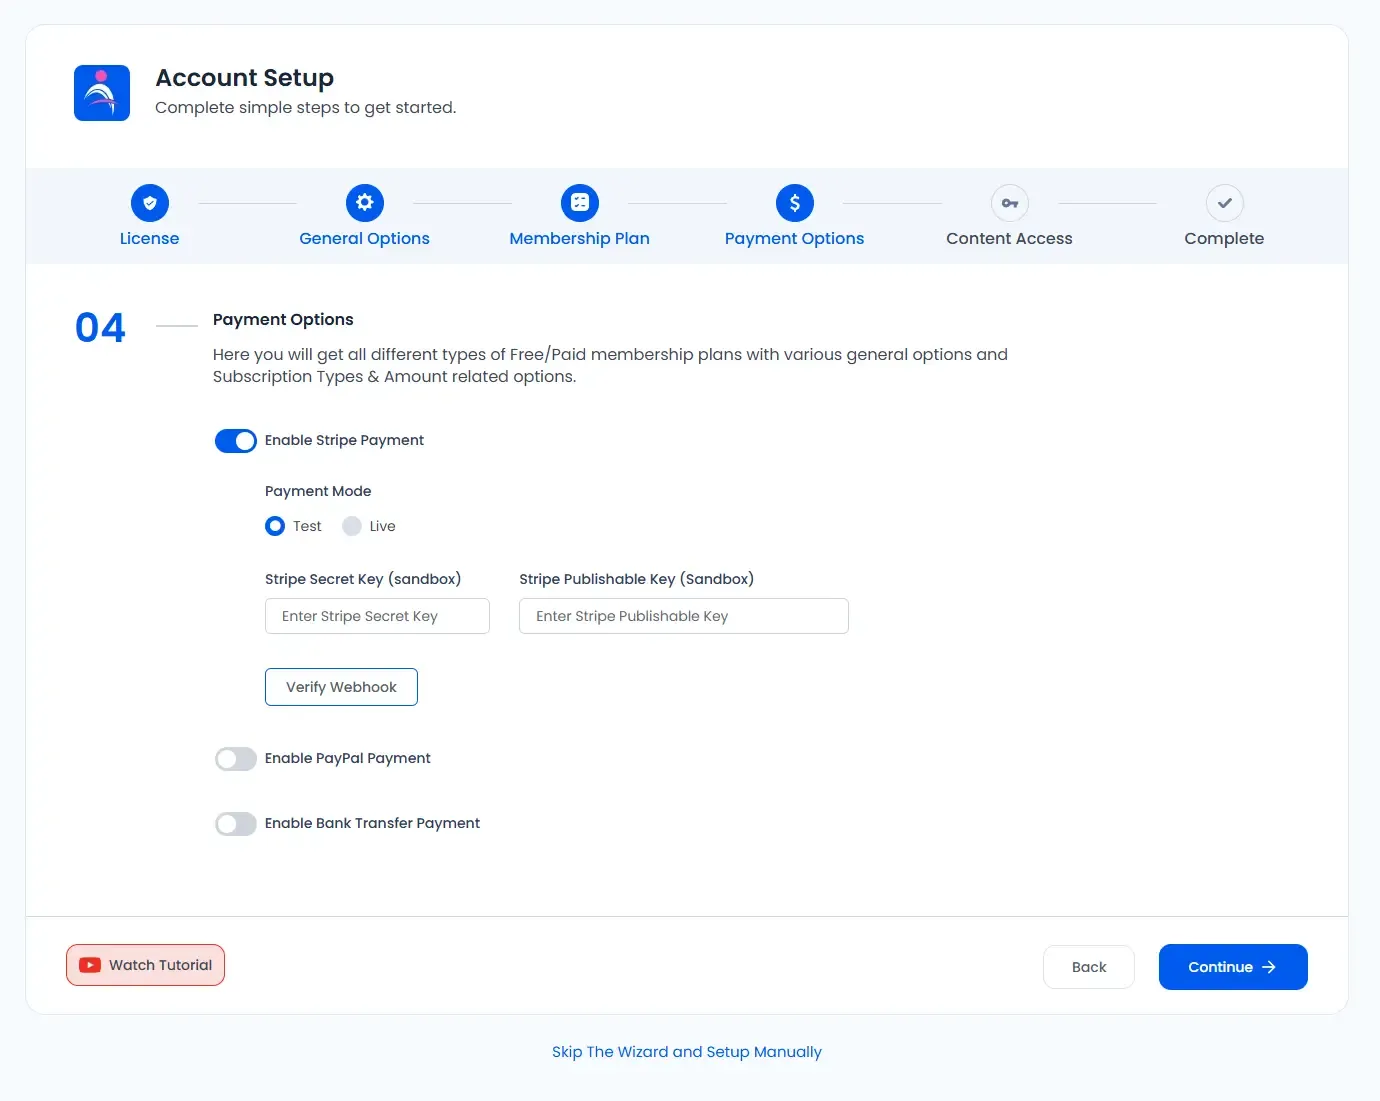Click the License shield icon
The image size is (1380, 1101).
click(150, 202)
